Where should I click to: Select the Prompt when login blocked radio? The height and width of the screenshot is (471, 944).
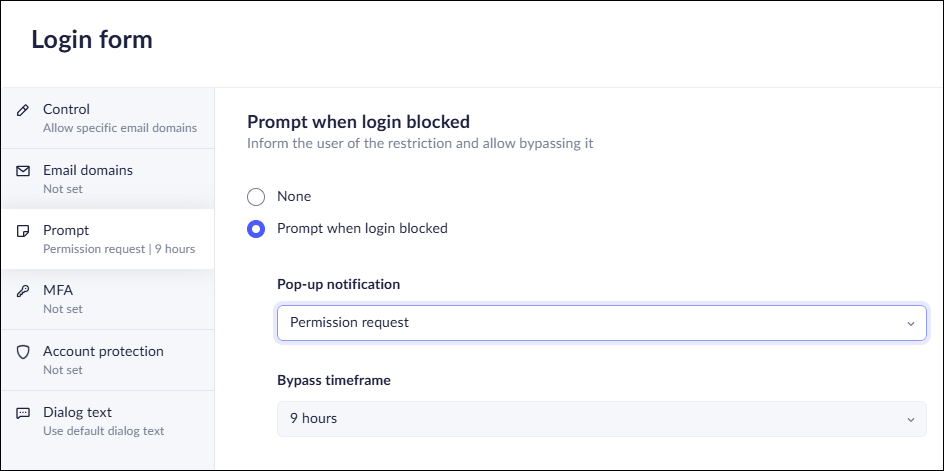(x=256, y=229)
